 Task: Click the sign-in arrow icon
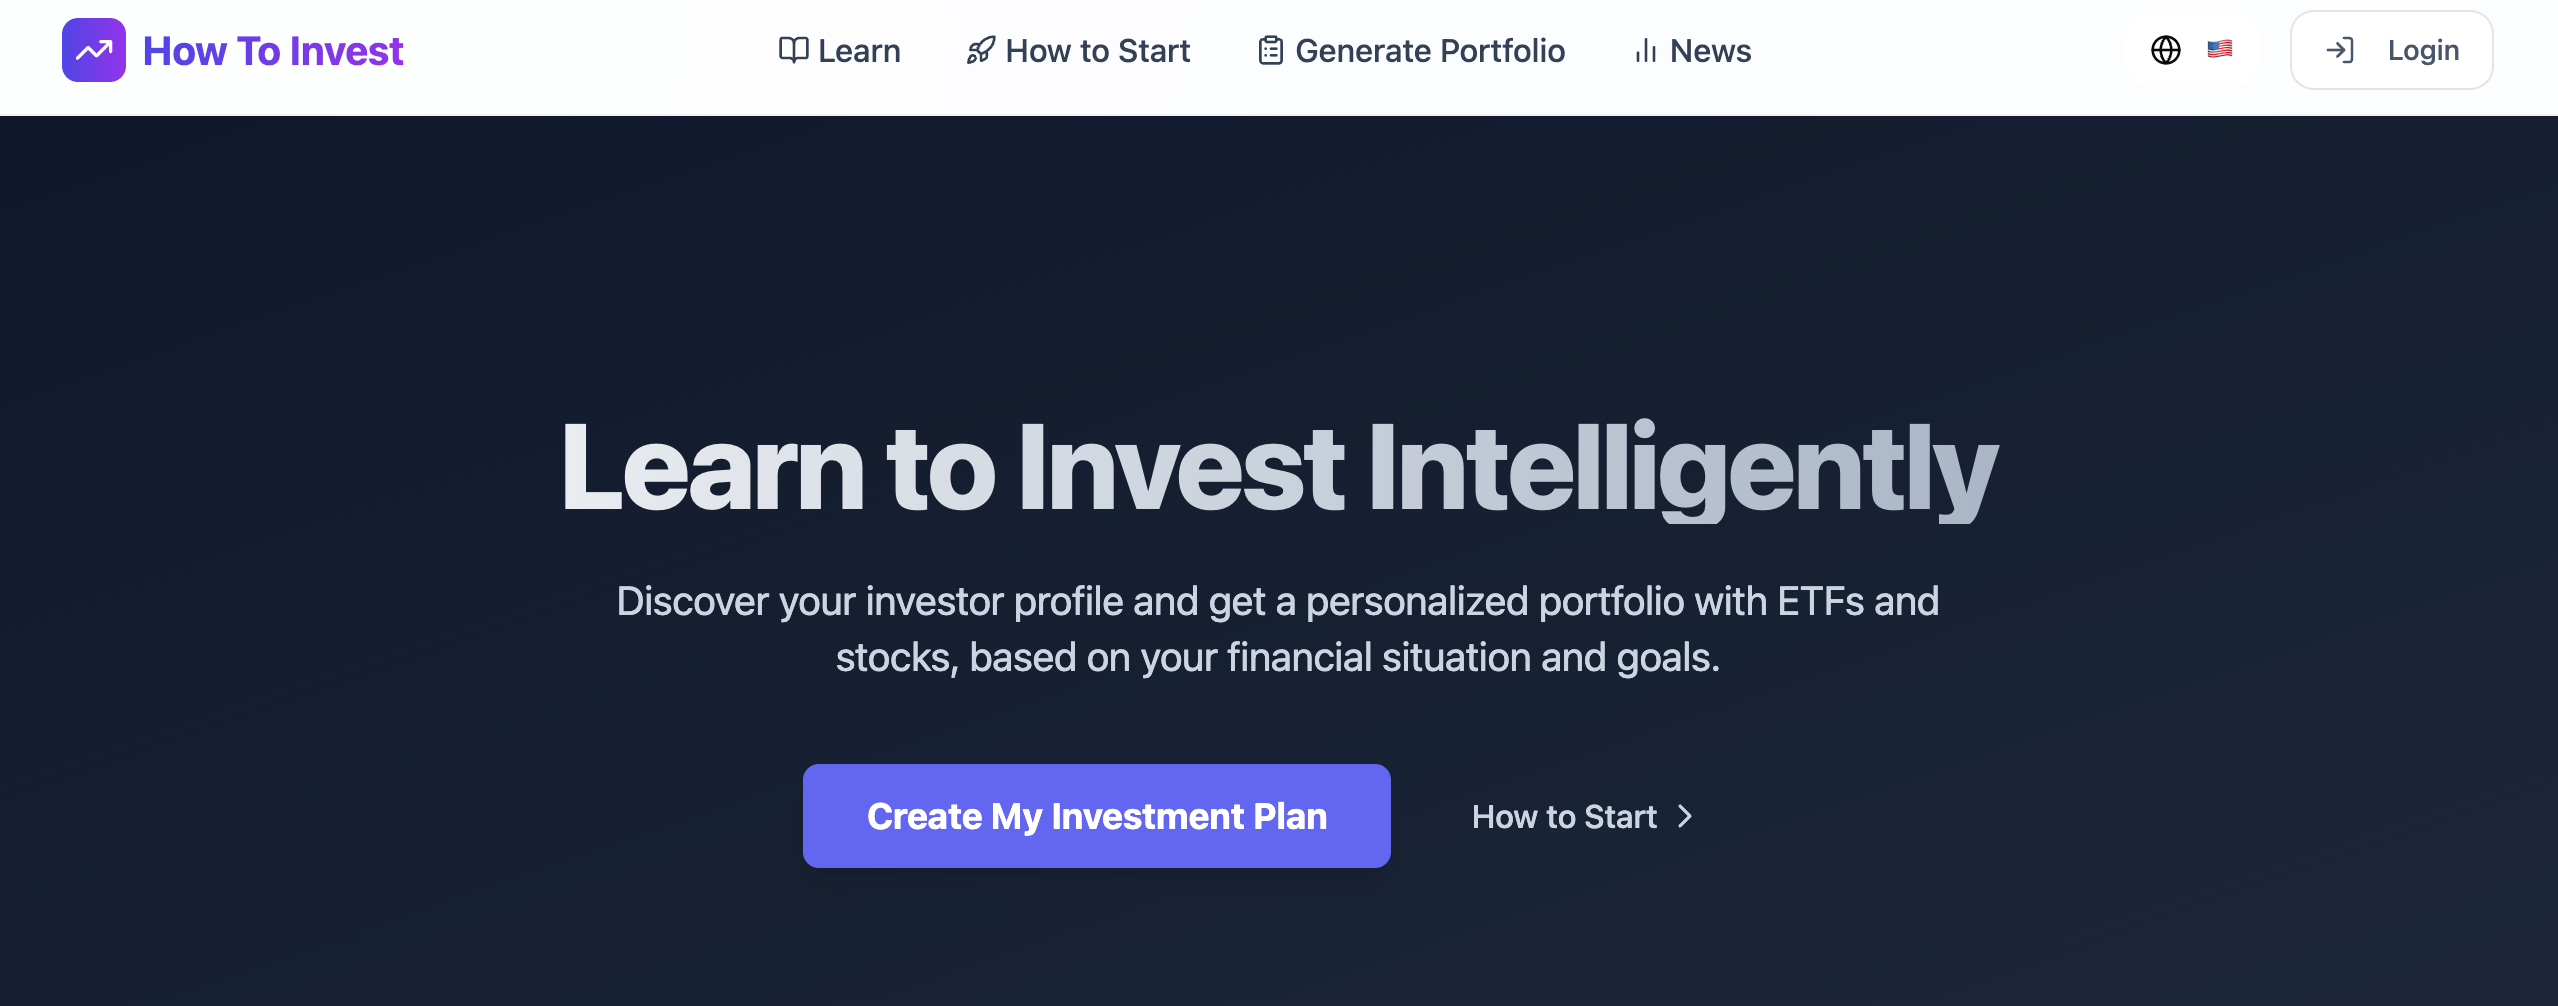(2340, 50)
